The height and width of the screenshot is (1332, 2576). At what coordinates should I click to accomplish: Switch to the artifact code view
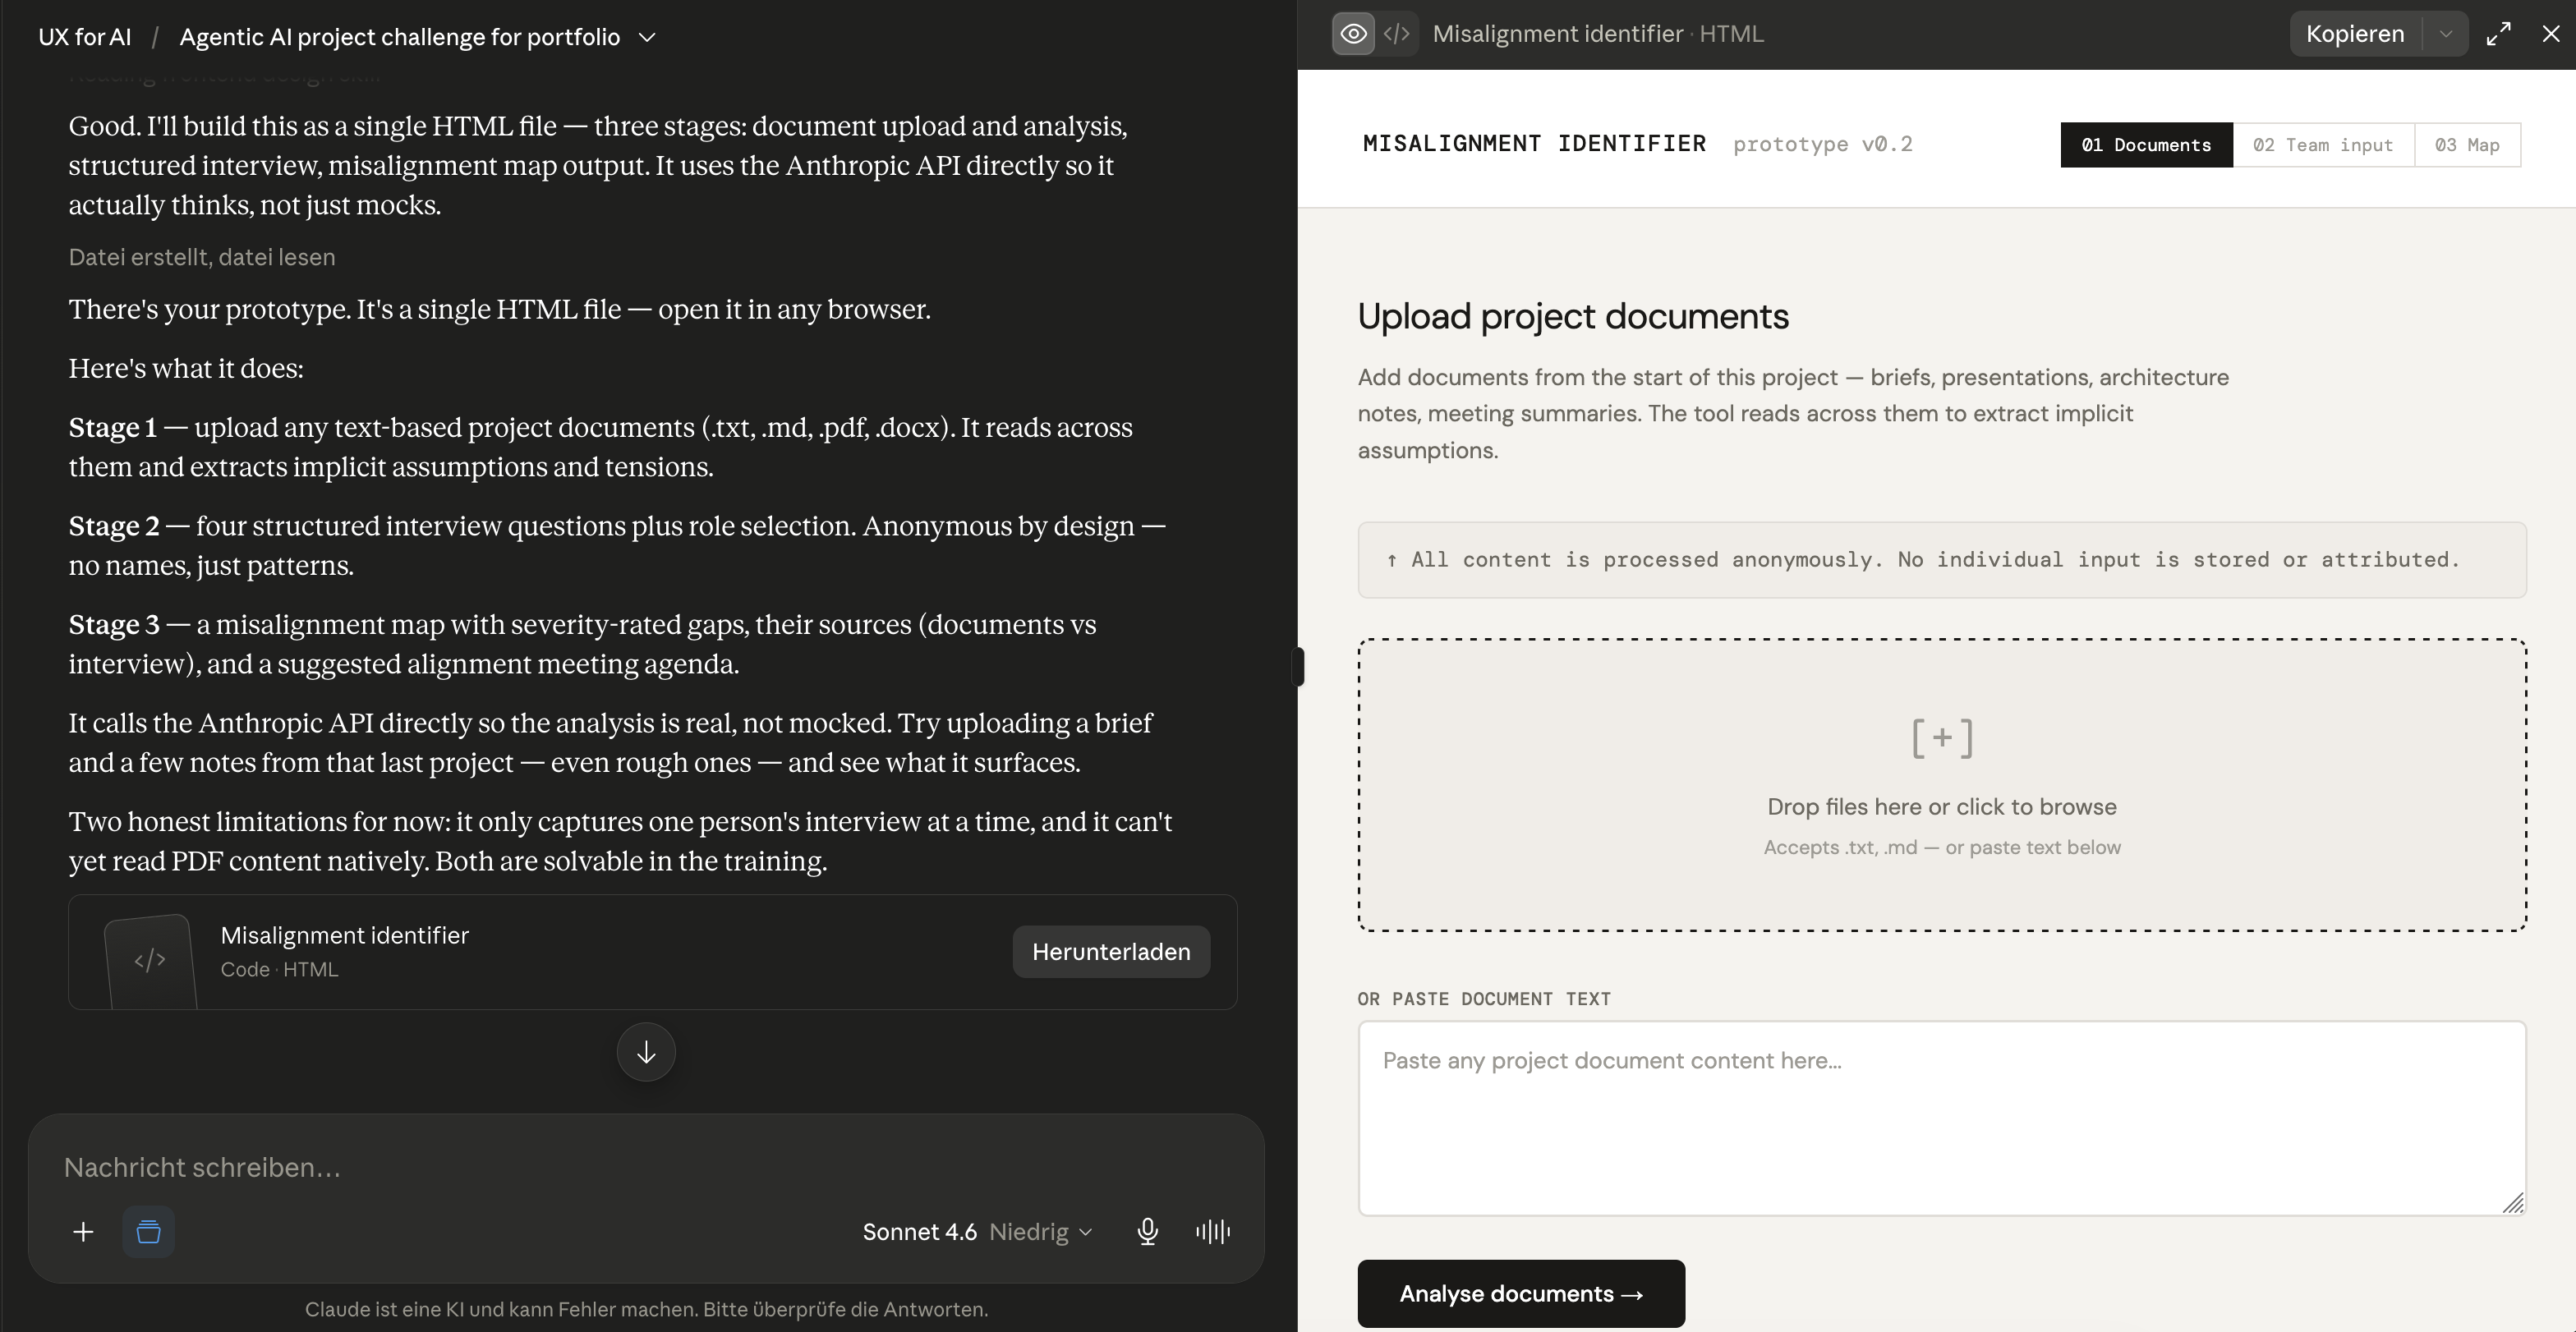pyautogui.click(x=1397, y=34)
